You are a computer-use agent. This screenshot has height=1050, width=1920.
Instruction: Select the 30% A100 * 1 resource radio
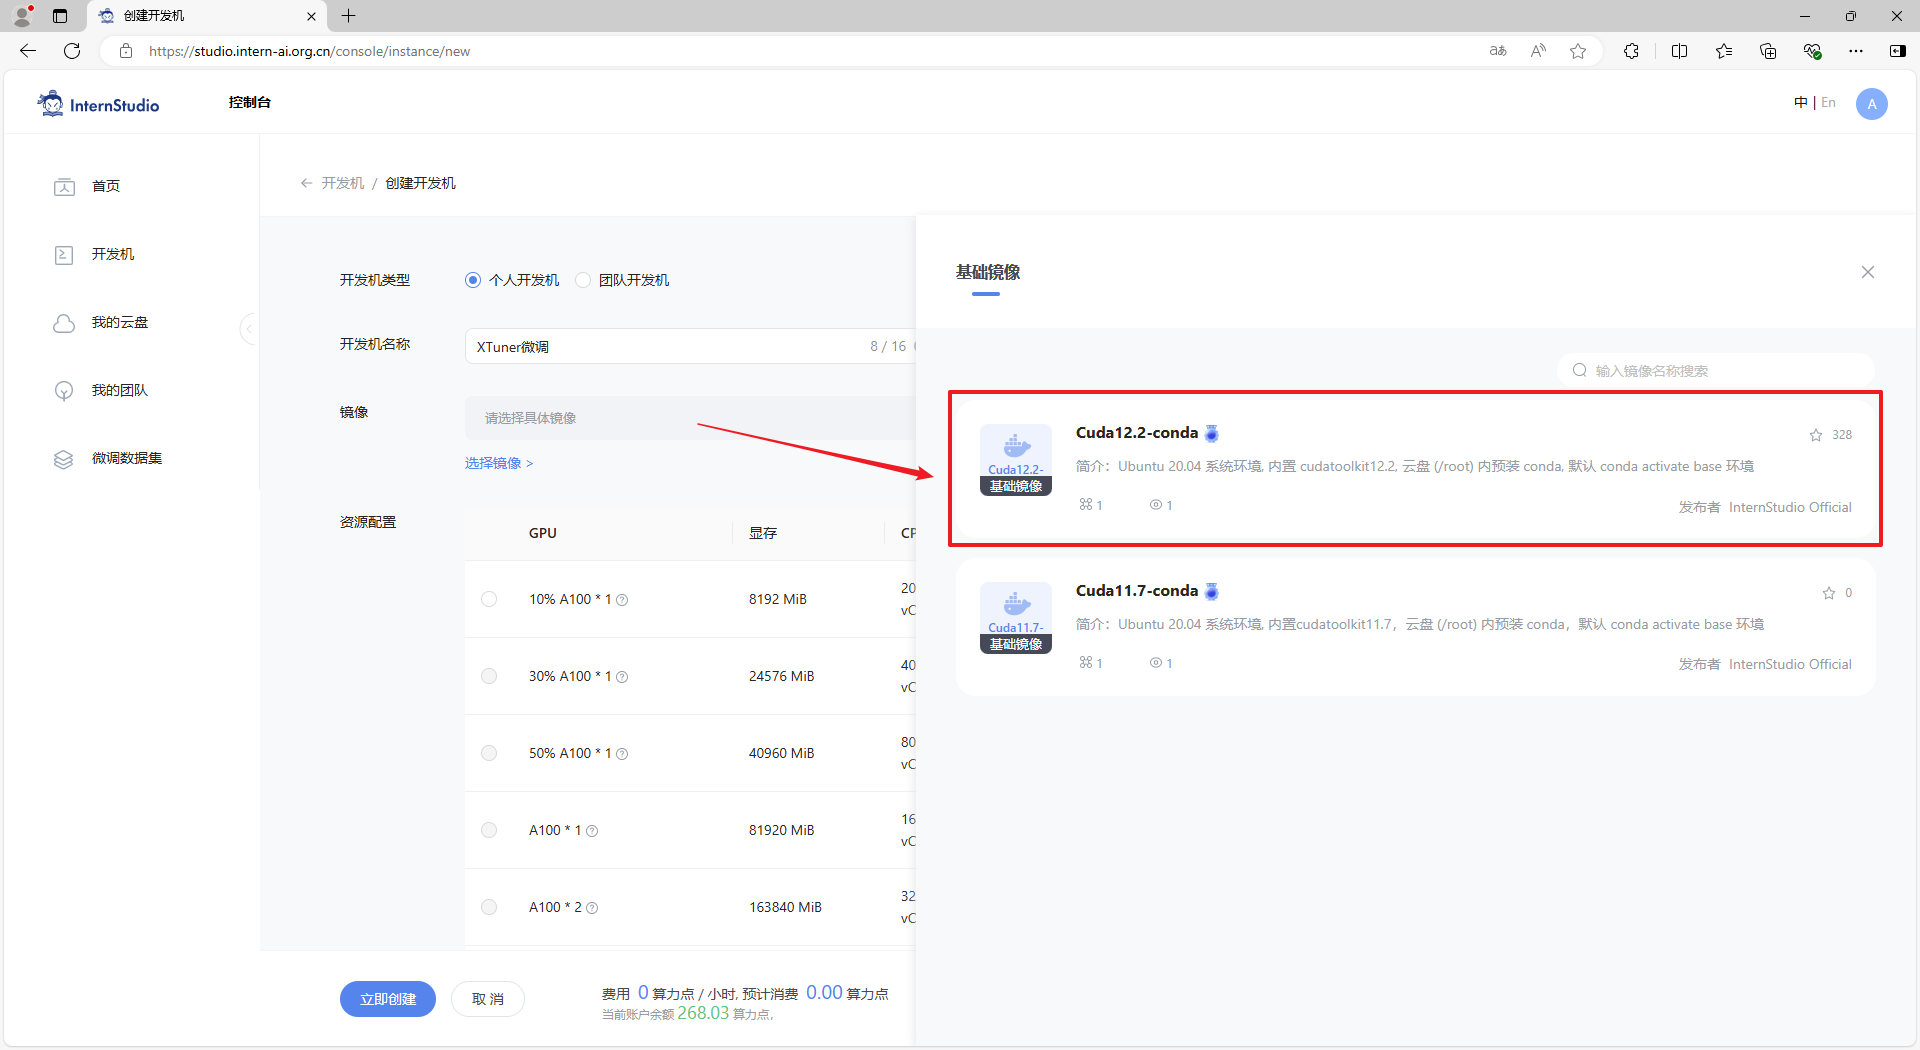pos(489,676)
